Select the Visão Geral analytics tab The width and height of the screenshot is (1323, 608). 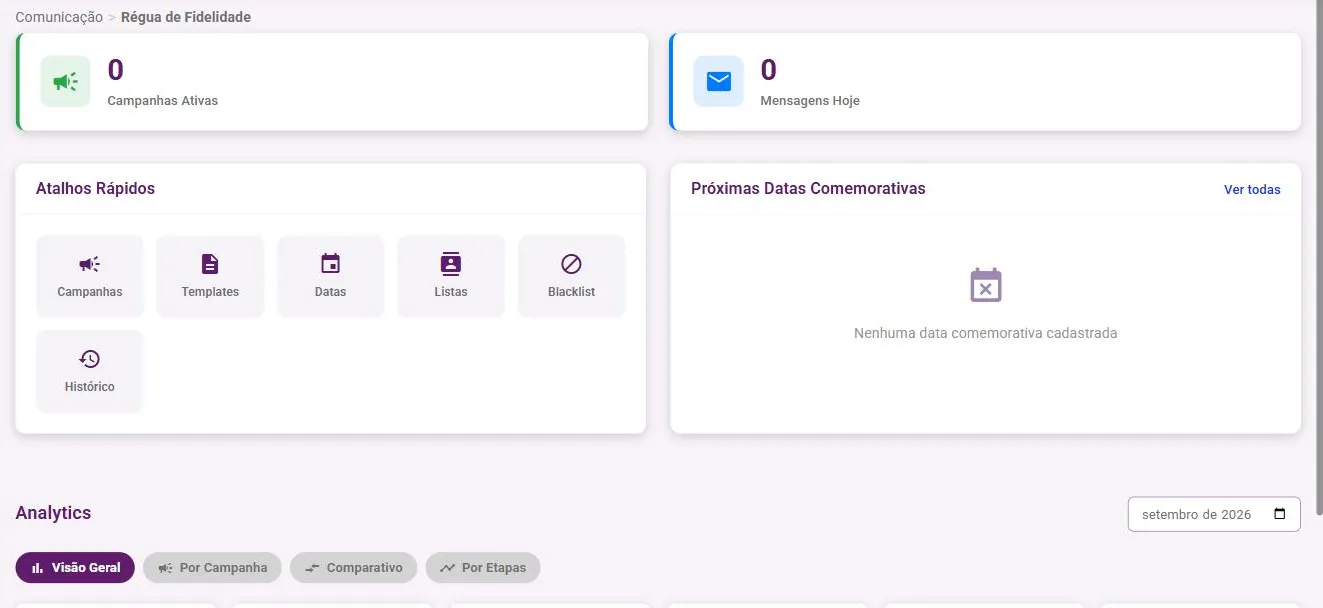(75, 568)
